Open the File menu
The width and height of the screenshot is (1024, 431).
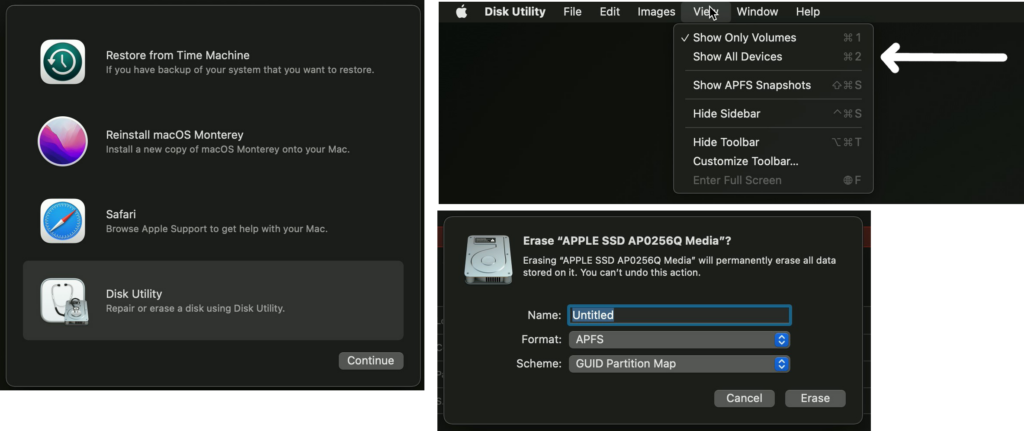pyautogui.click(x=572, y=12)
